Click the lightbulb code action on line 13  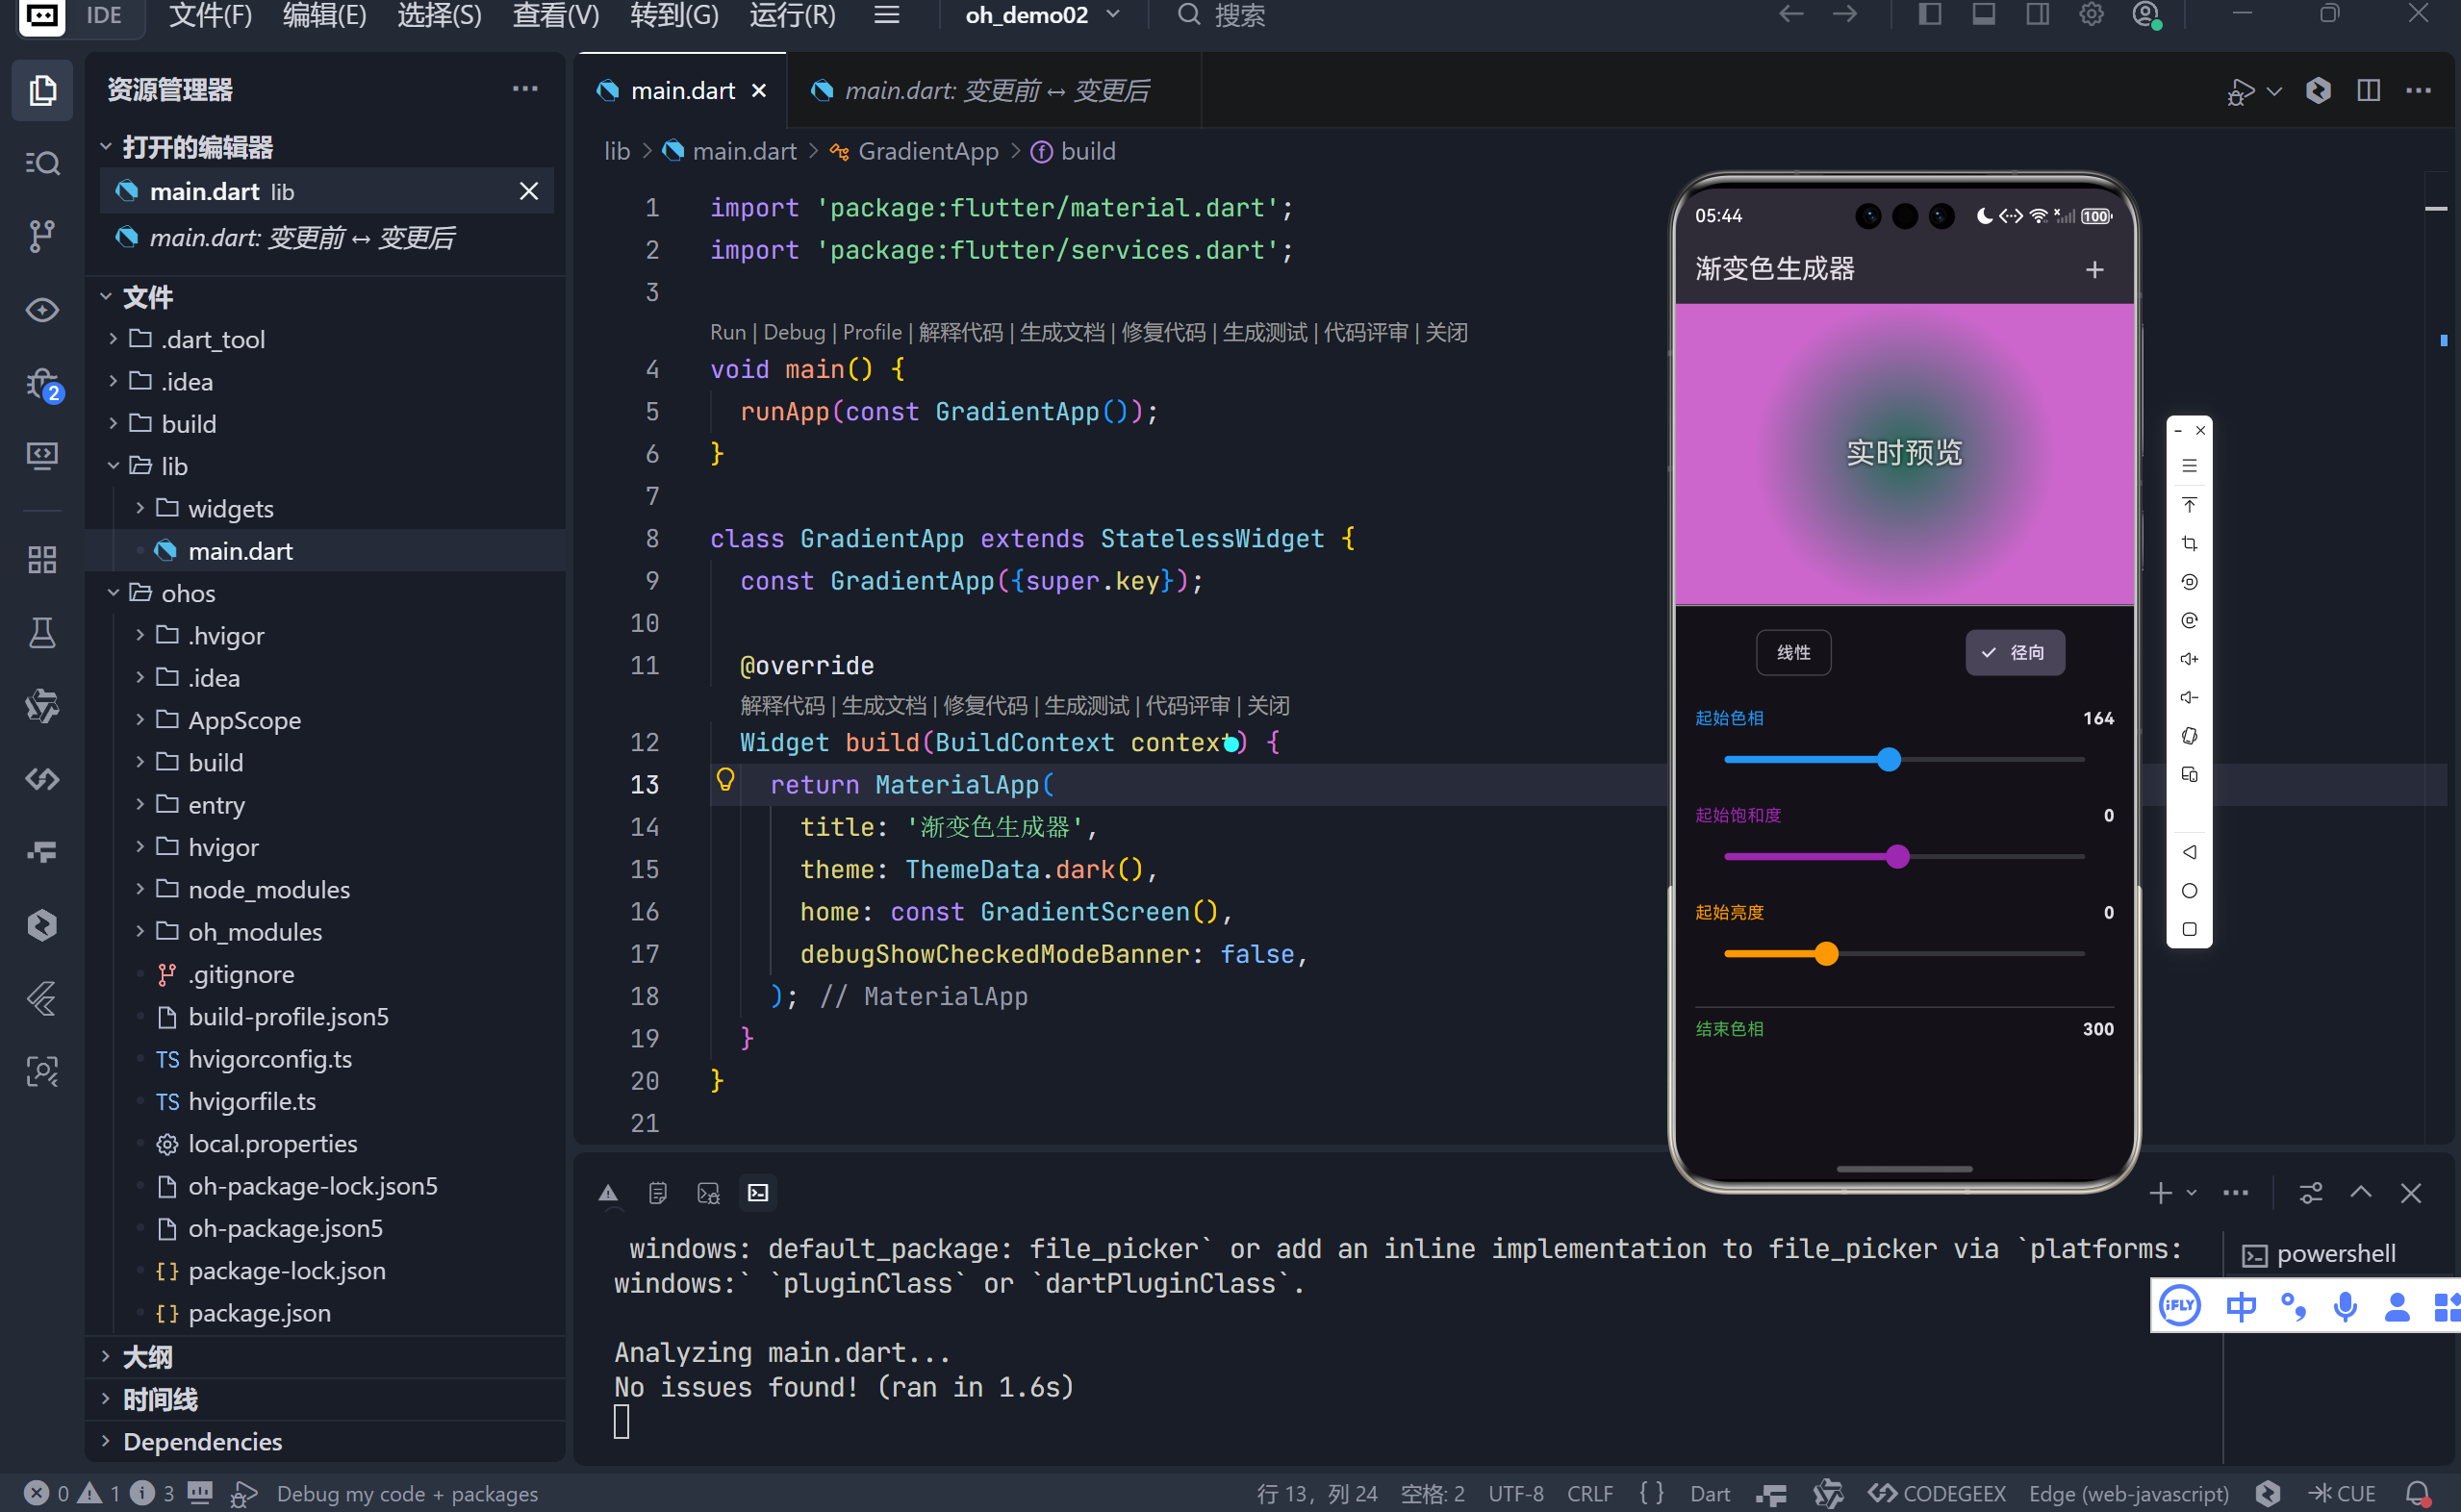725,780
